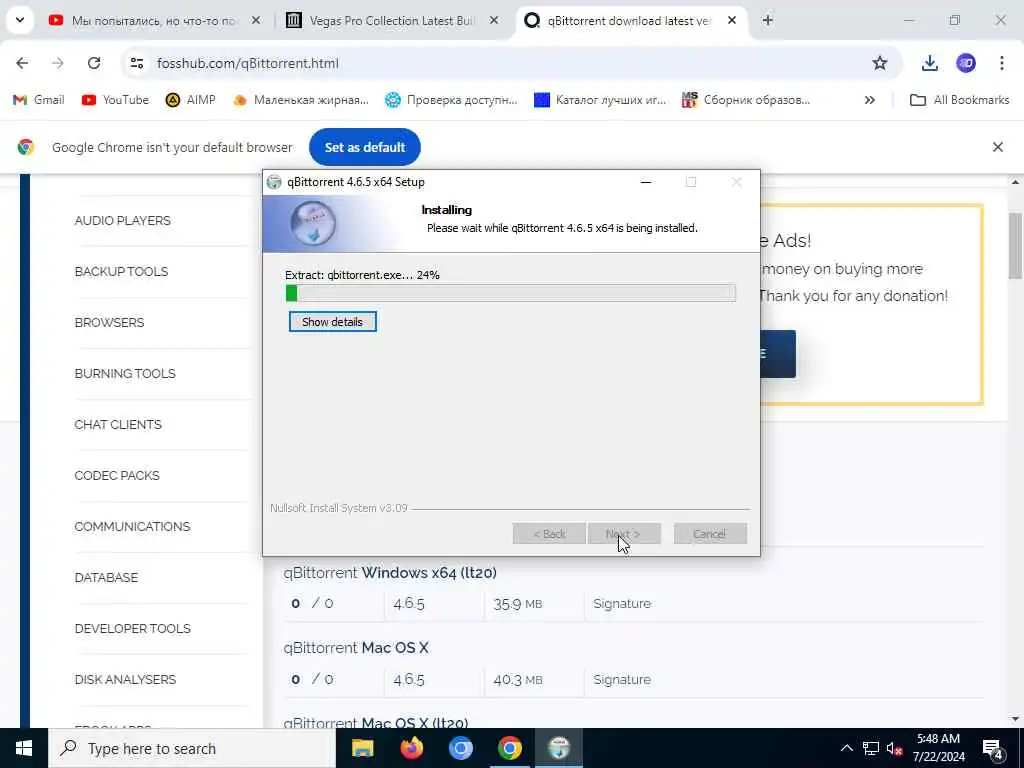This screenshot has width=1024, height=768.
Task: Open the DEVELOPER TOOLS category
Action: [x=133, y=628]
